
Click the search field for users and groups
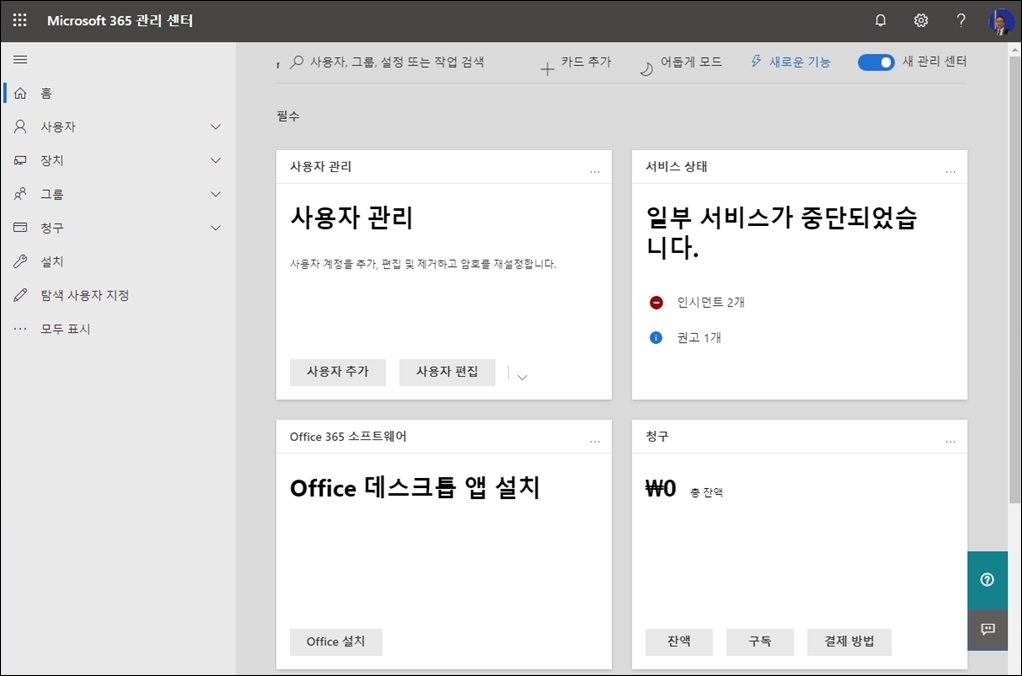pyautogui.click(x=397, y=63)
